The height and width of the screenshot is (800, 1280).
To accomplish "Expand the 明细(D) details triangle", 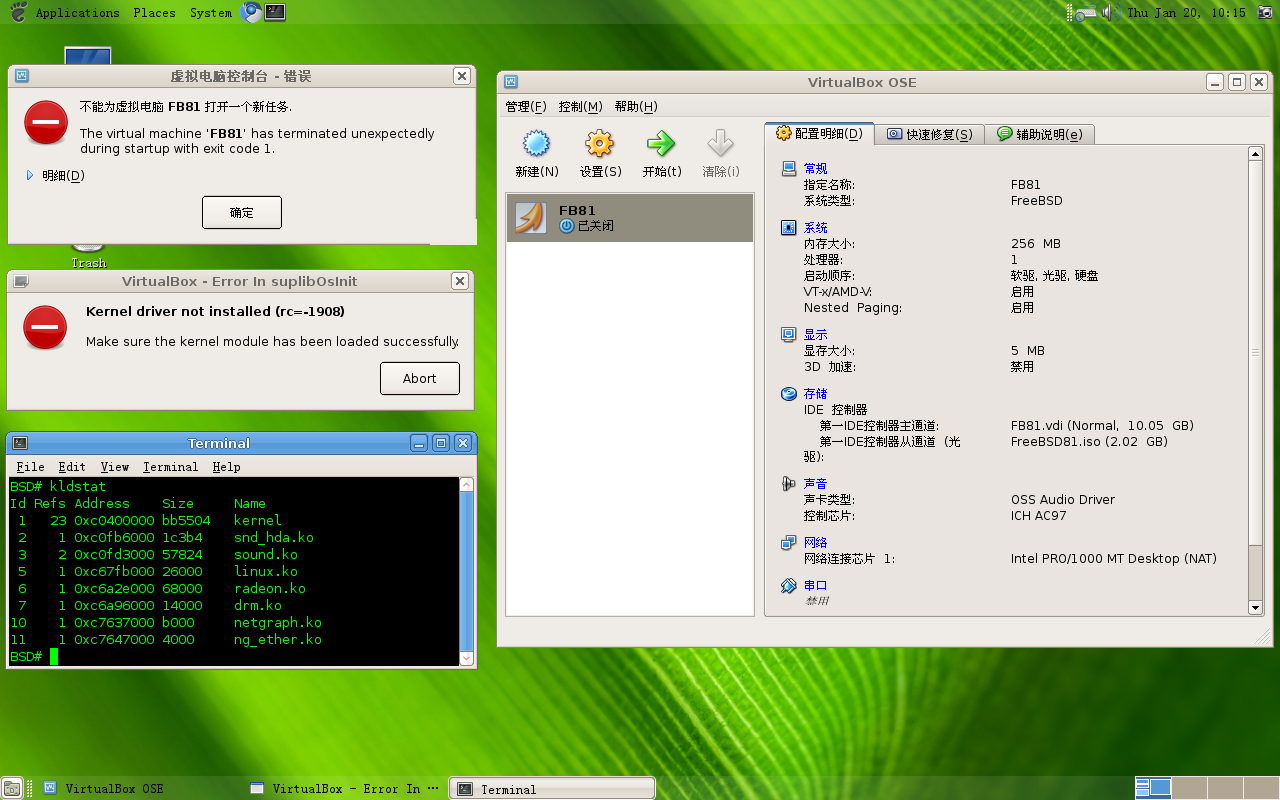I will tap(30, 175).
